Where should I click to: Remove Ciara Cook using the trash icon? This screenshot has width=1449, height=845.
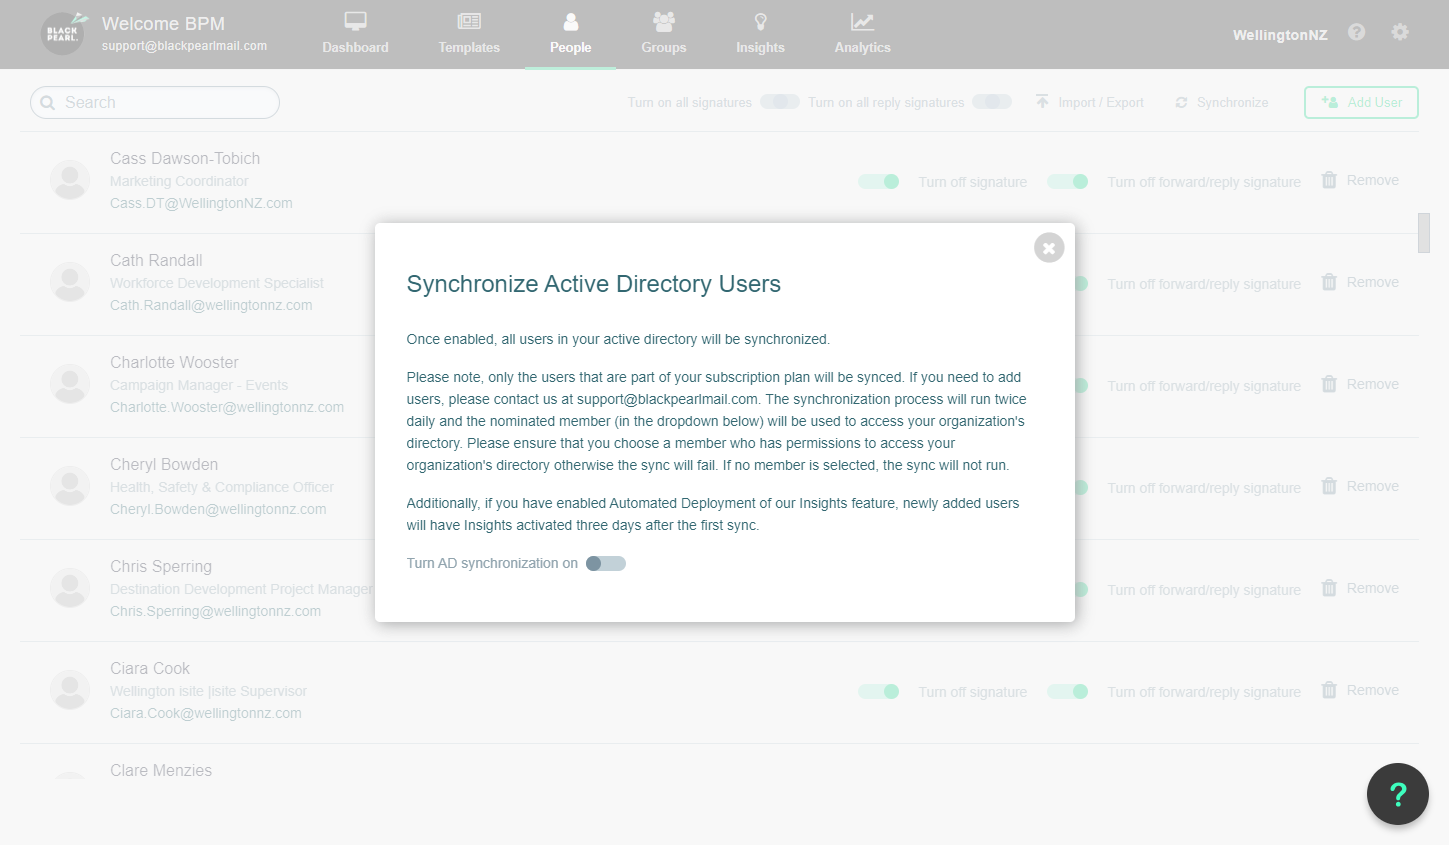click(x=1329, y=689)
